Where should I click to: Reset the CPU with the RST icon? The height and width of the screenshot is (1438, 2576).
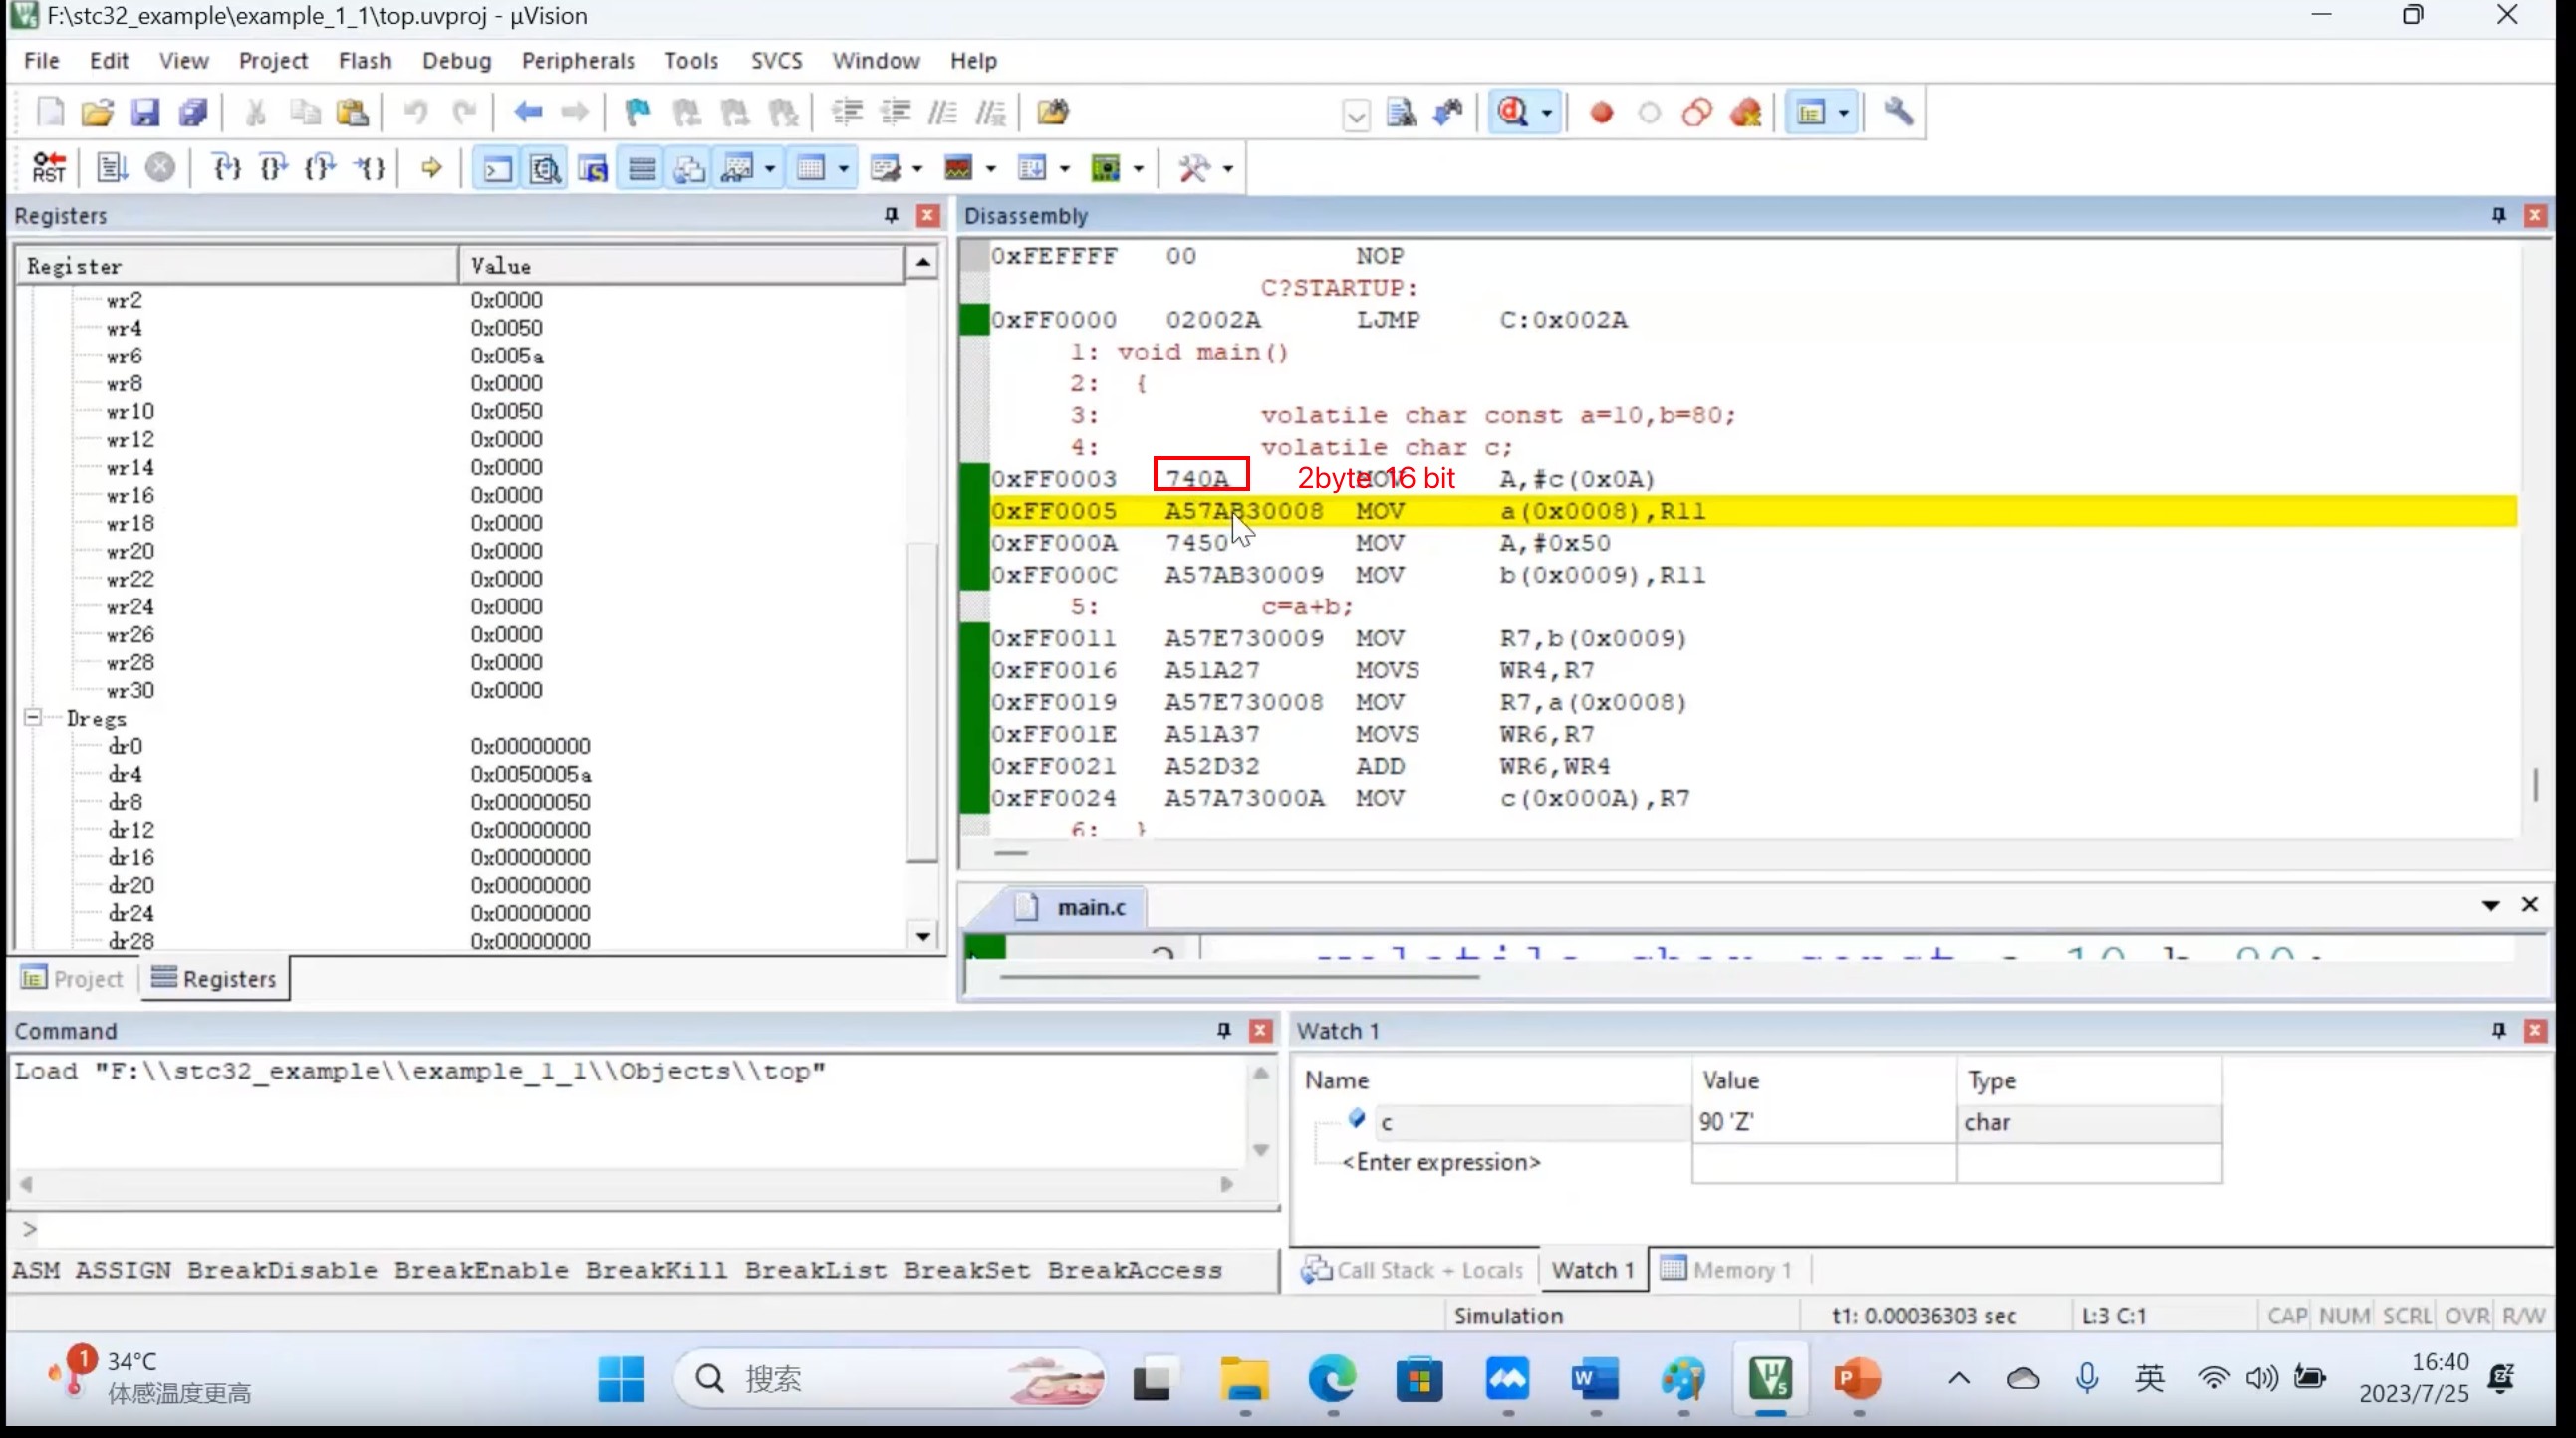point(48,168)
